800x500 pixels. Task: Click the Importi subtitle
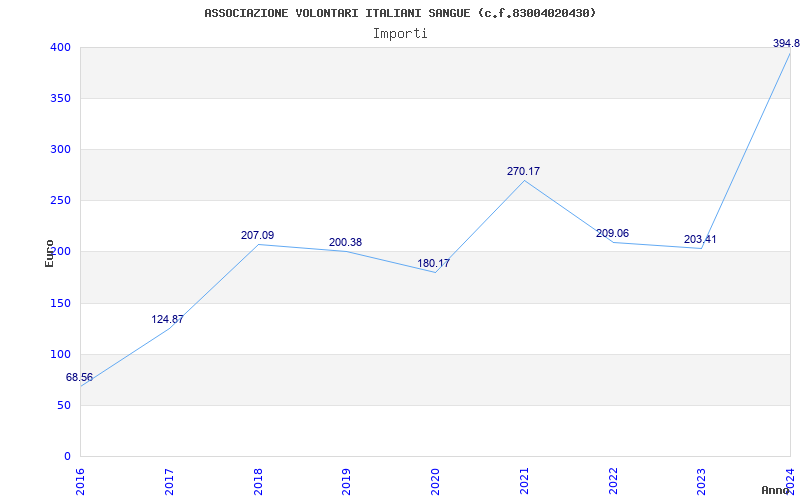(x=400, y=34)
